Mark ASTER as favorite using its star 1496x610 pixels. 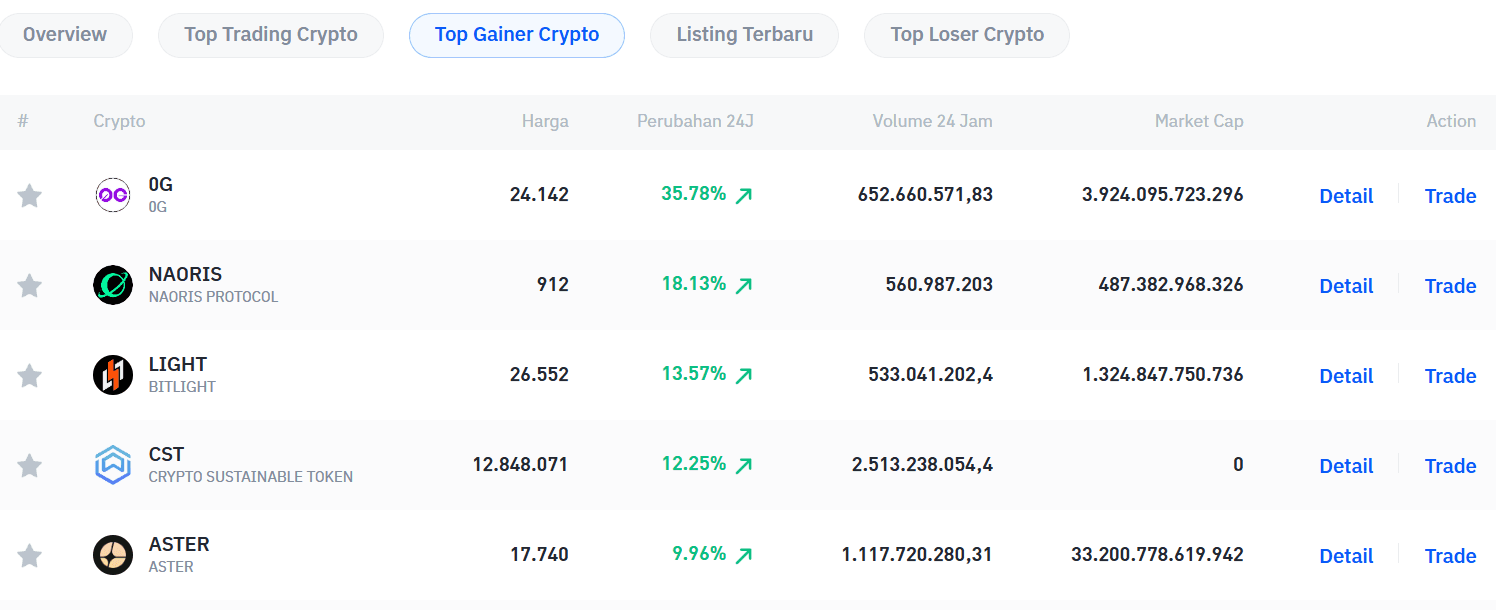tap(29, 555)
